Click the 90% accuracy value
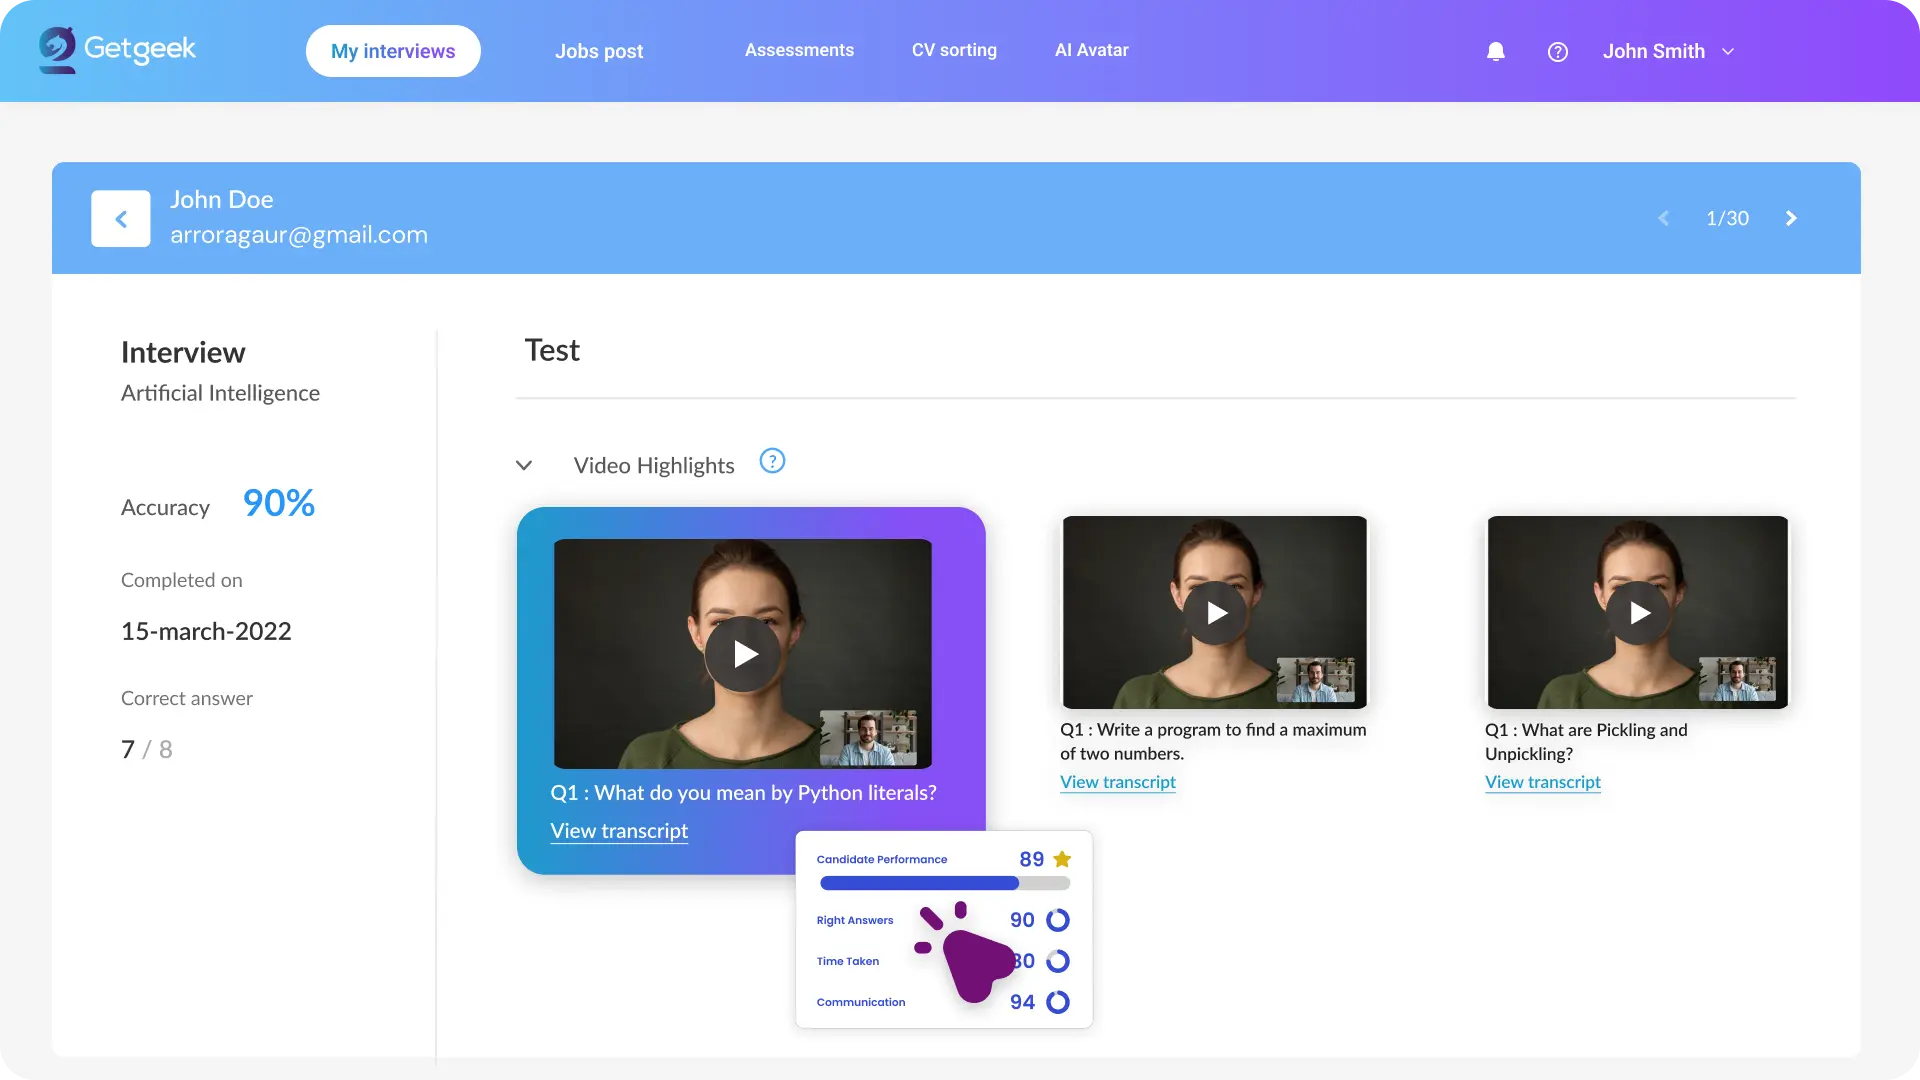Viewport: 1920px width, 1080px height. tap(279, 503)
